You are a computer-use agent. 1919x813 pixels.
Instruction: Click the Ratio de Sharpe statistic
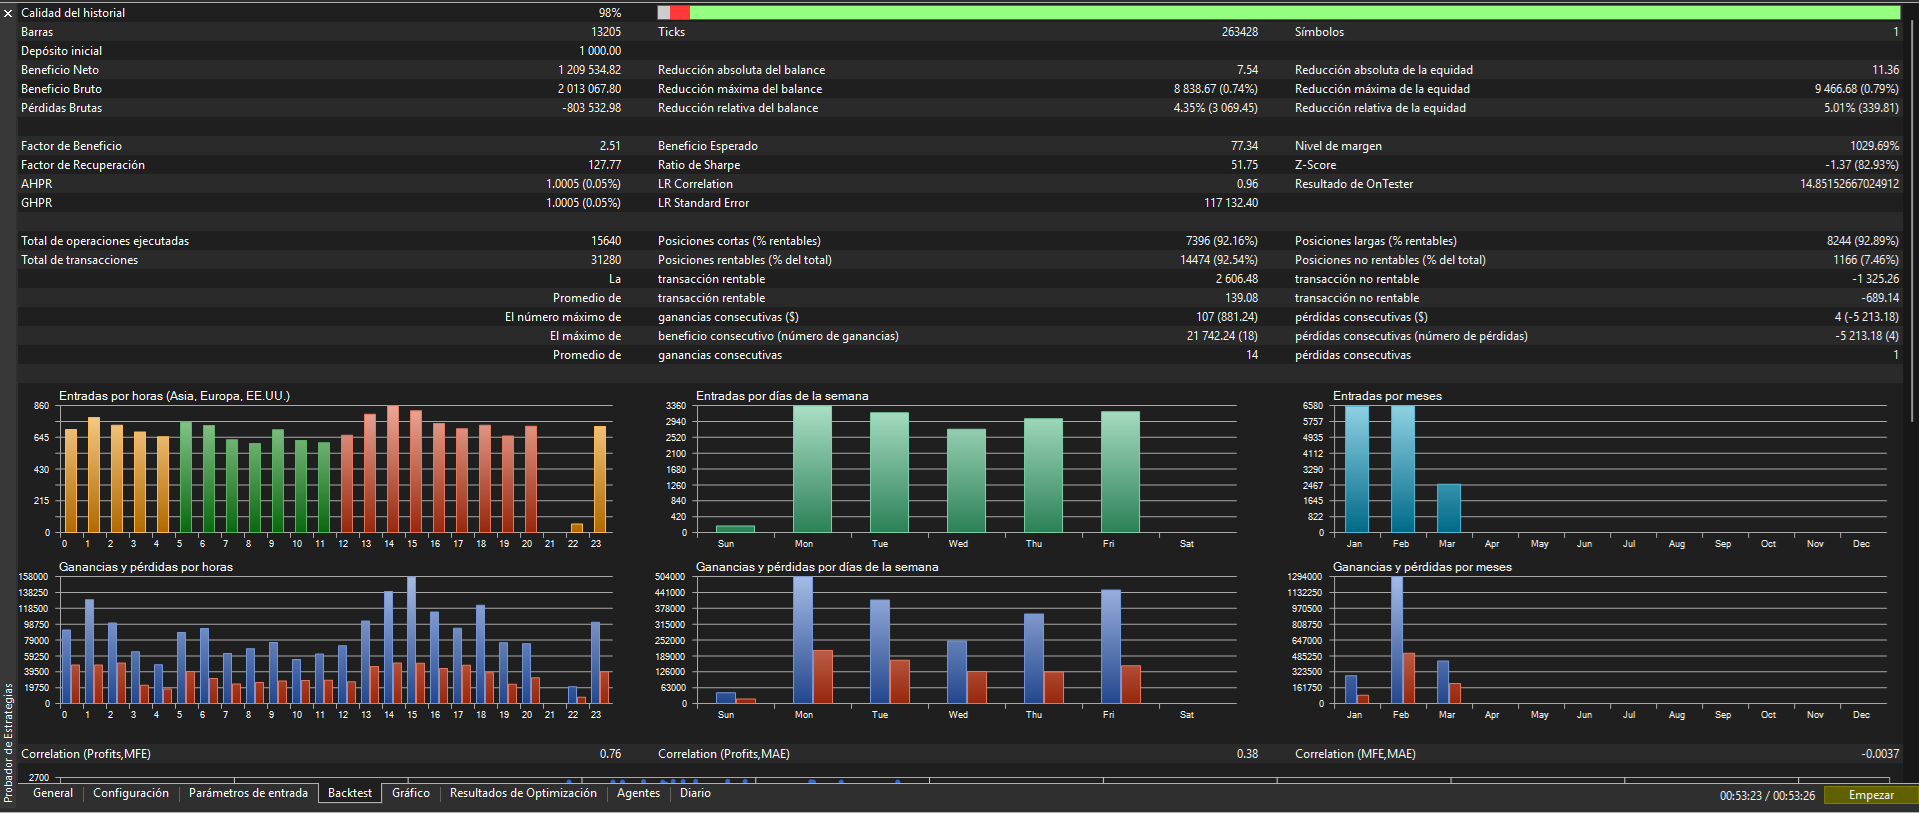tap(699, 165)
